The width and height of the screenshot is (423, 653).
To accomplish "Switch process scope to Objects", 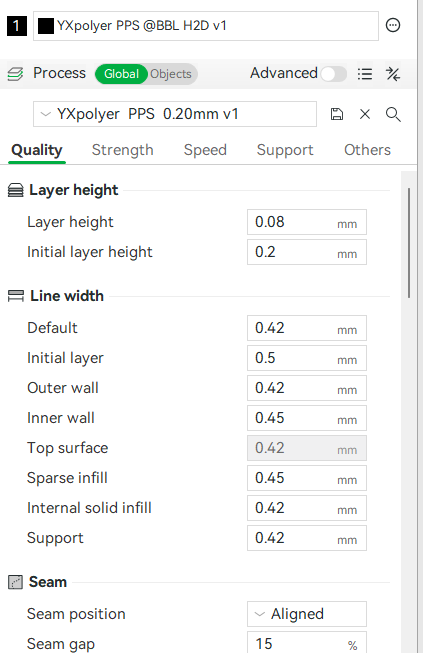I will 171,74.
